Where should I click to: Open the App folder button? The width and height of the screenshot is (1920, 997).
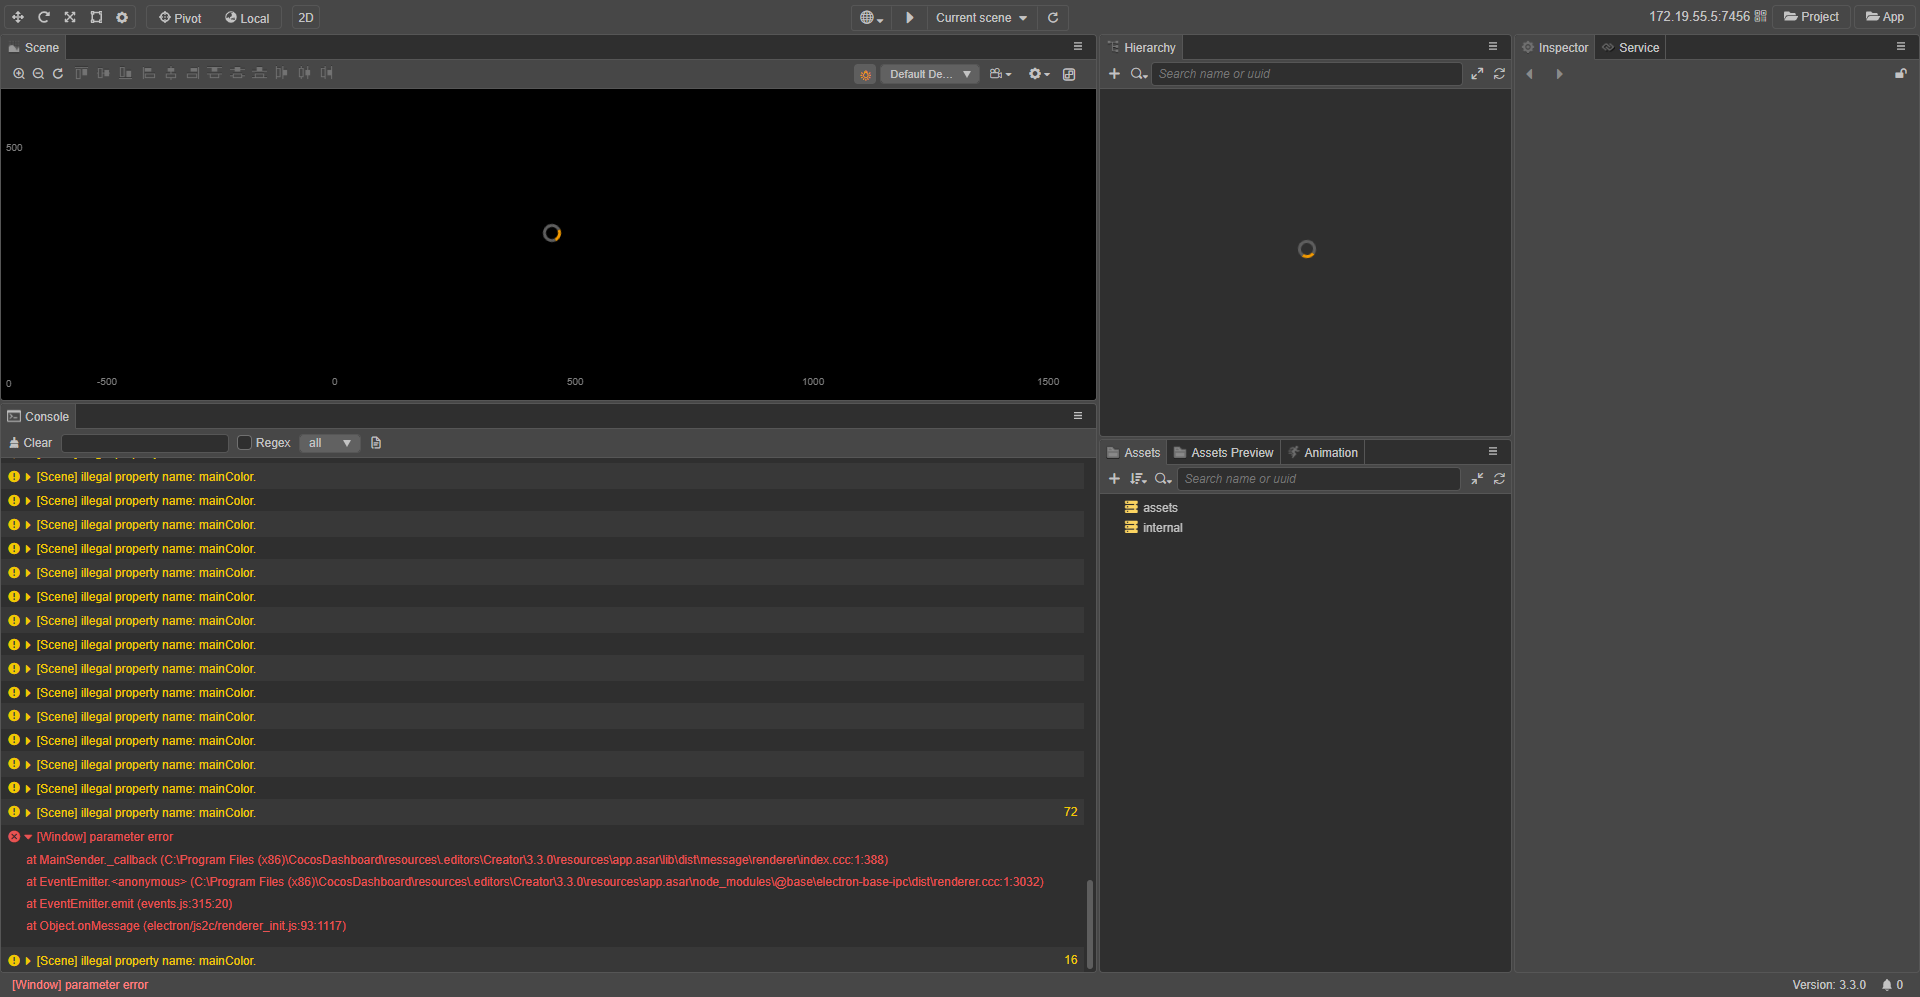click(x=1884, y=16)
